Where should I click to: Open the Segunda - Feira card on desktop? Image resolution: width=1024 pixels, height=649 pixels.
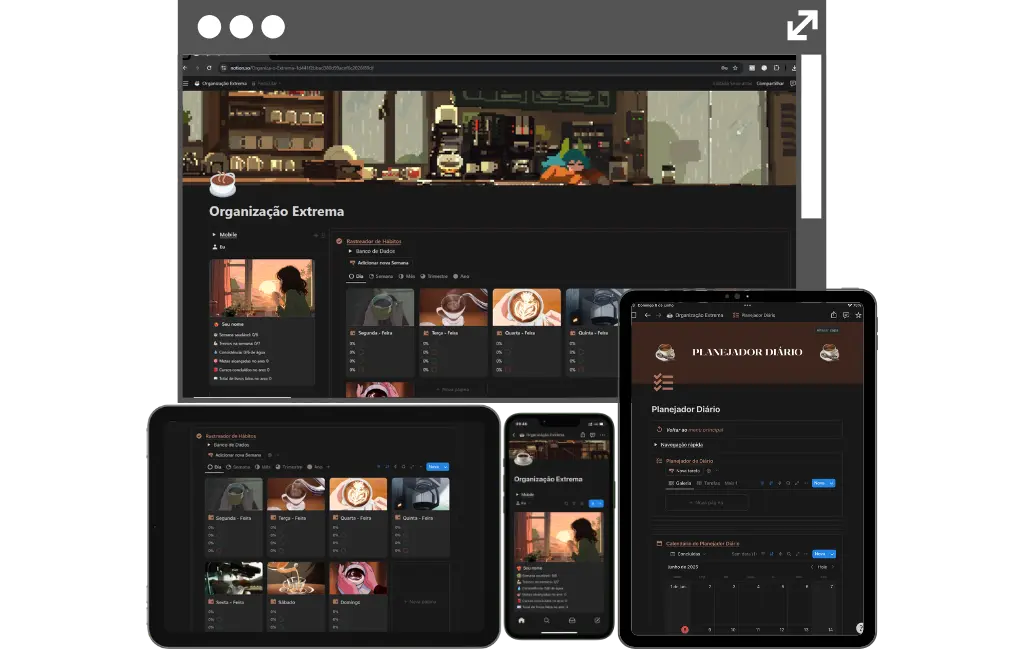coord(380,332)
